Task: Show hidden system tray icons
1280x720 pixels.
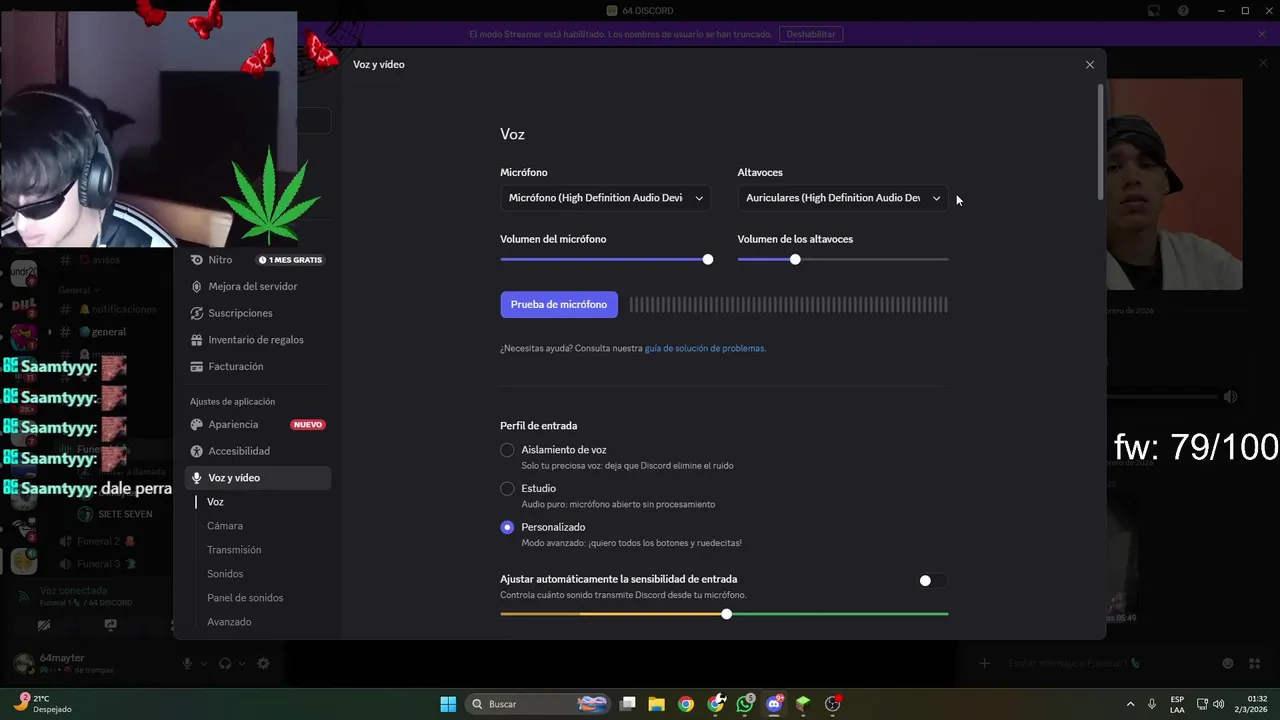Action: coord(1131,704)
